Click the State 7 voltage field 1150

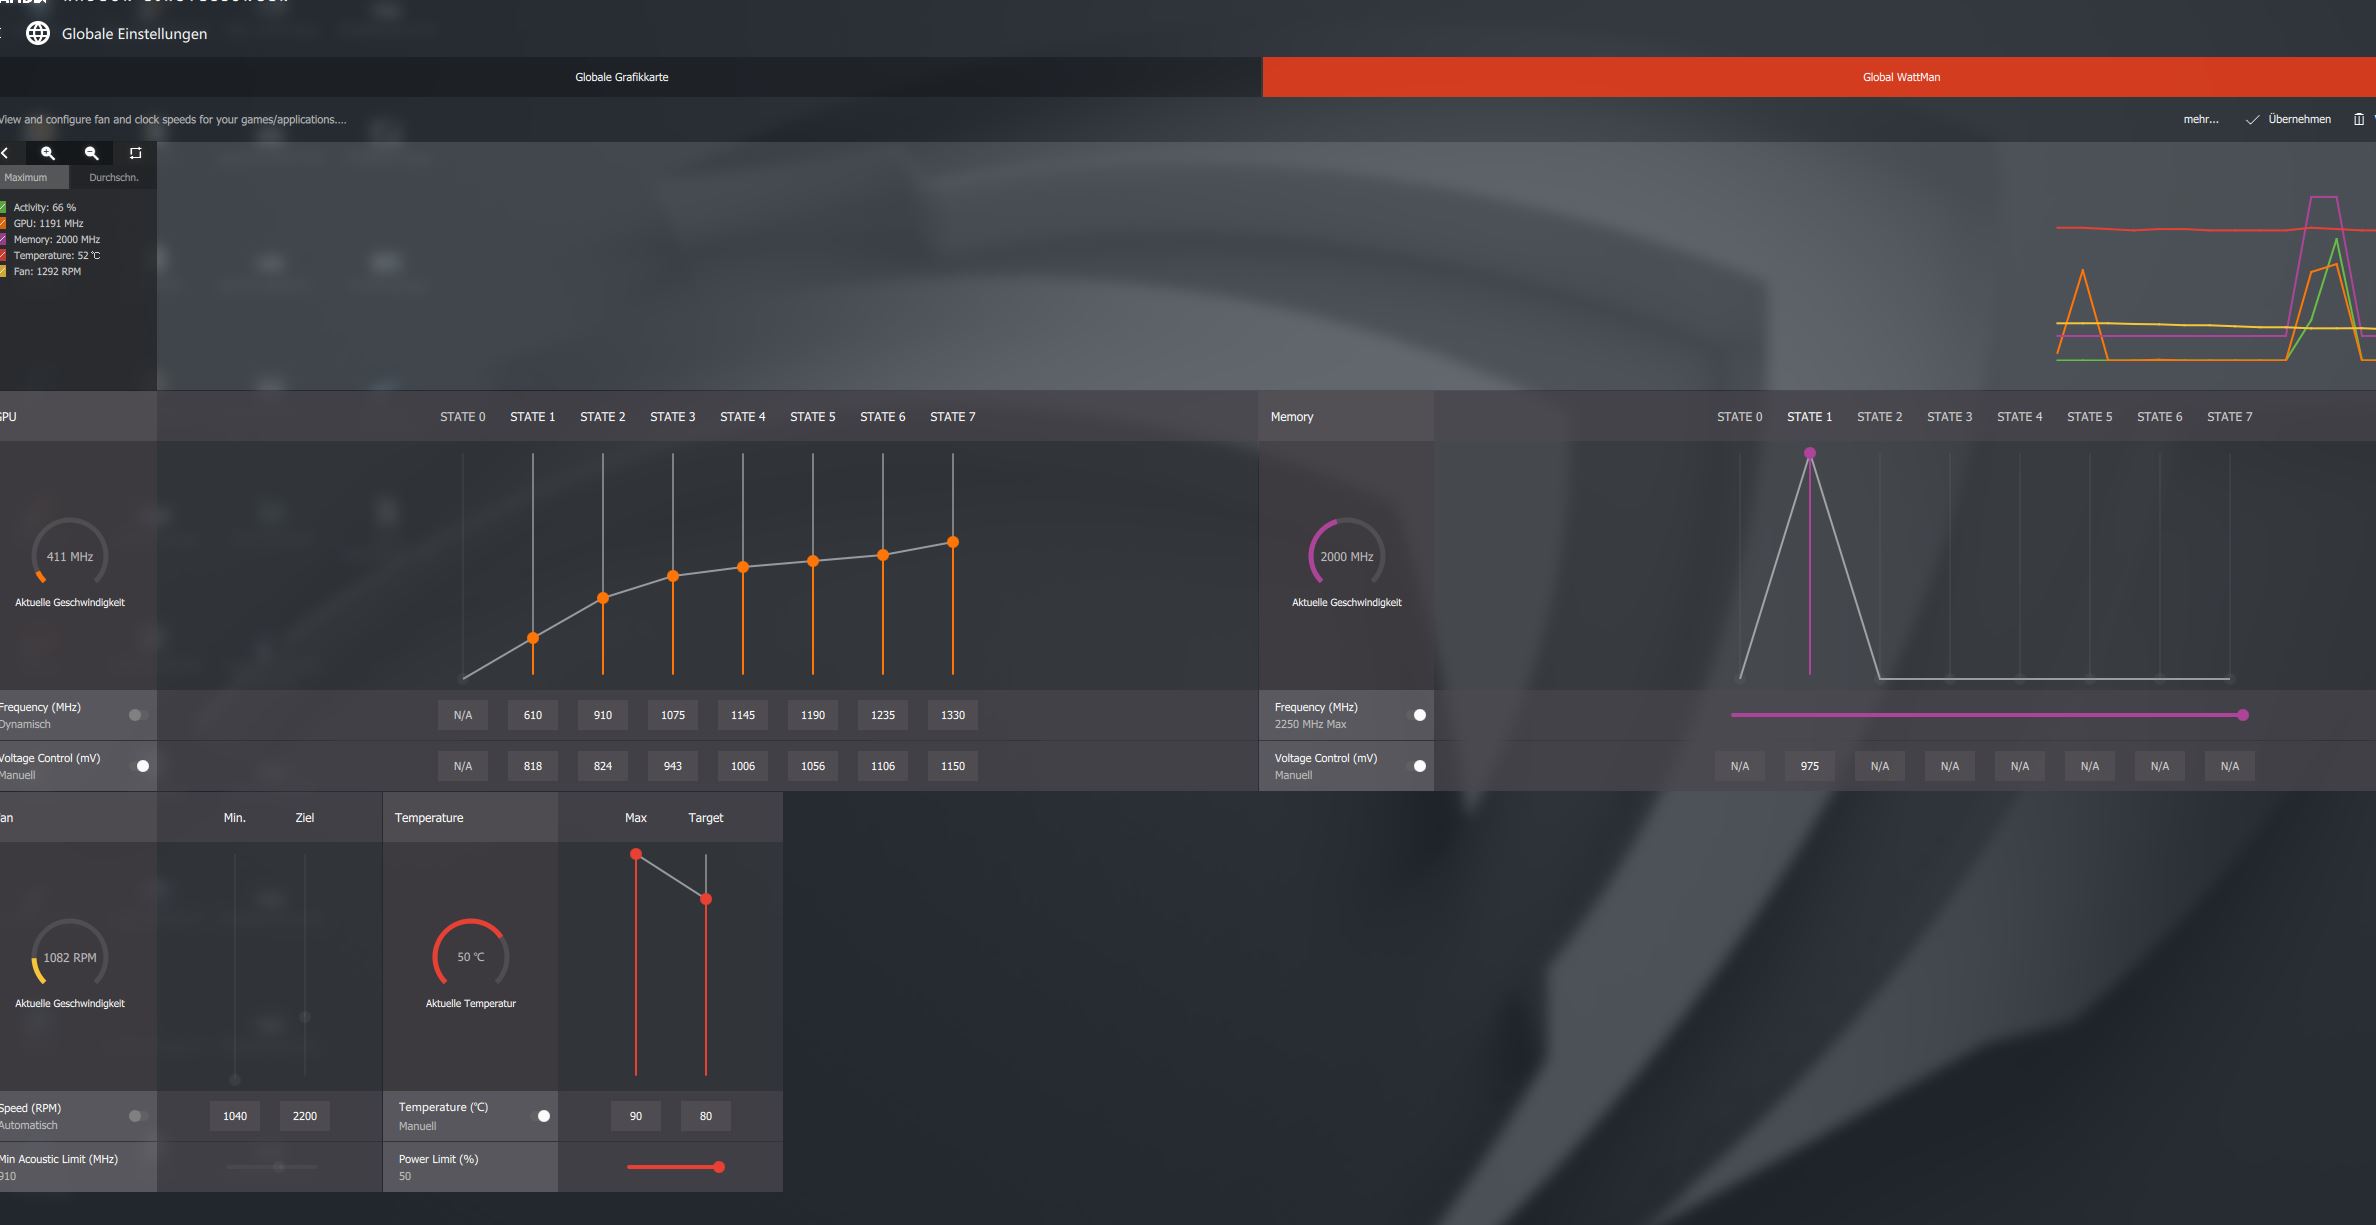[952, 766]
